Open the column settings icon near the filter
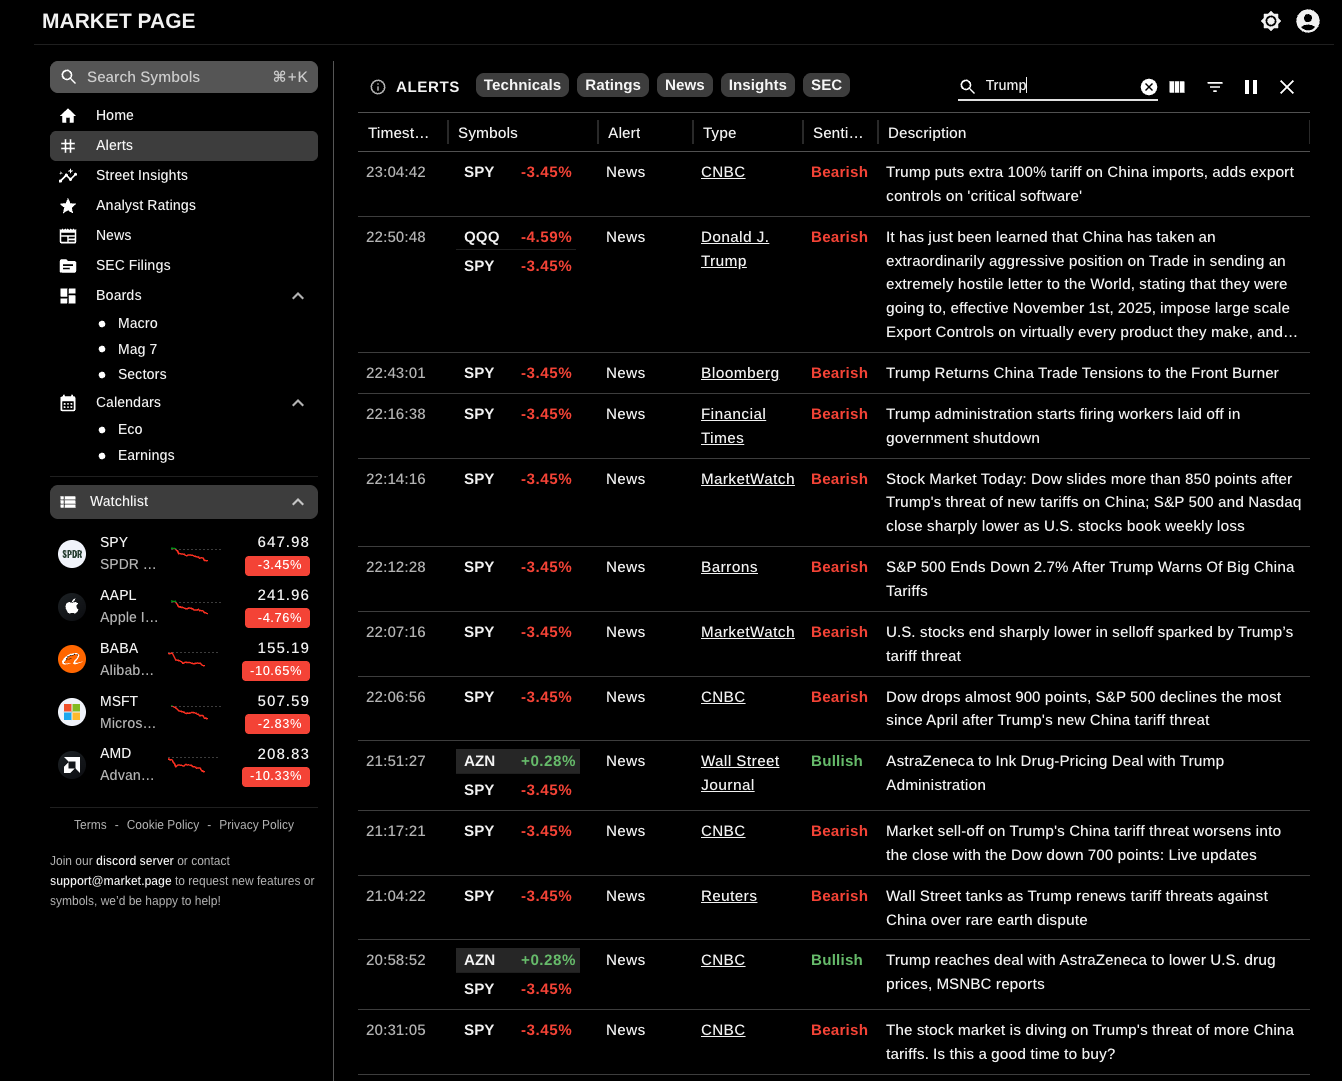This screenshot has height=1081, width=1342. click(x=1177, y=87)
